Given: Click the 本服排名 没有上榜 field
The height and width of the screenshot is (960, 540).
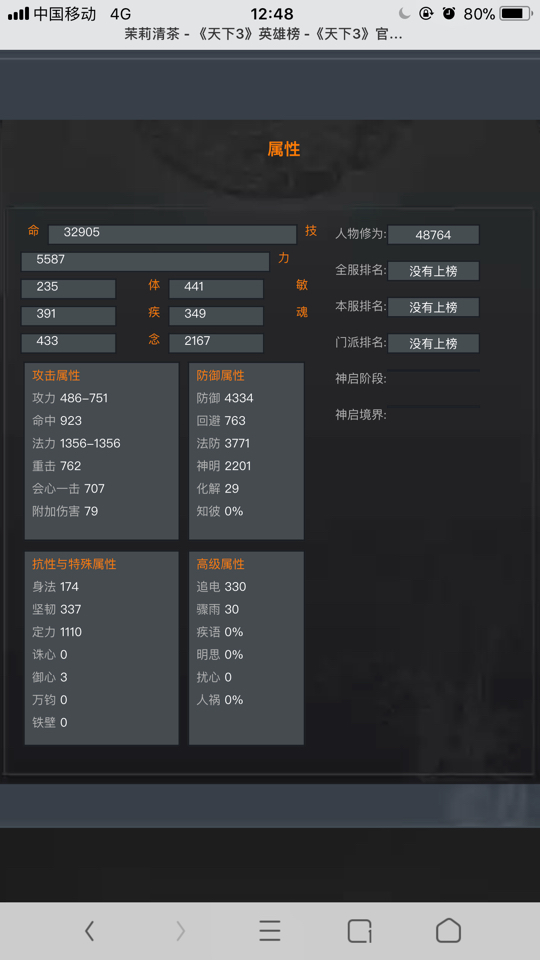Looking at the screenshot, I should (x=433, y=307).
